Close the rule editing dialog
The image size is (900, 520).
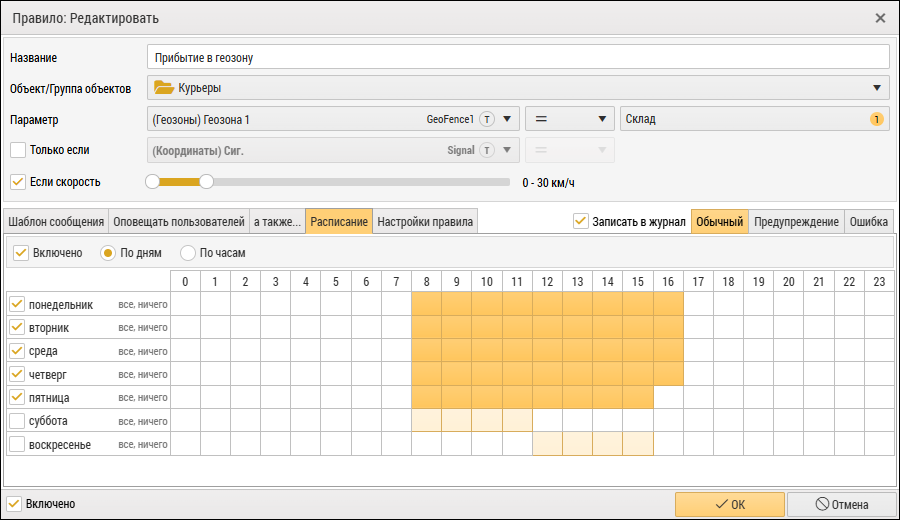pyautogui.click(x=880, y=18)
